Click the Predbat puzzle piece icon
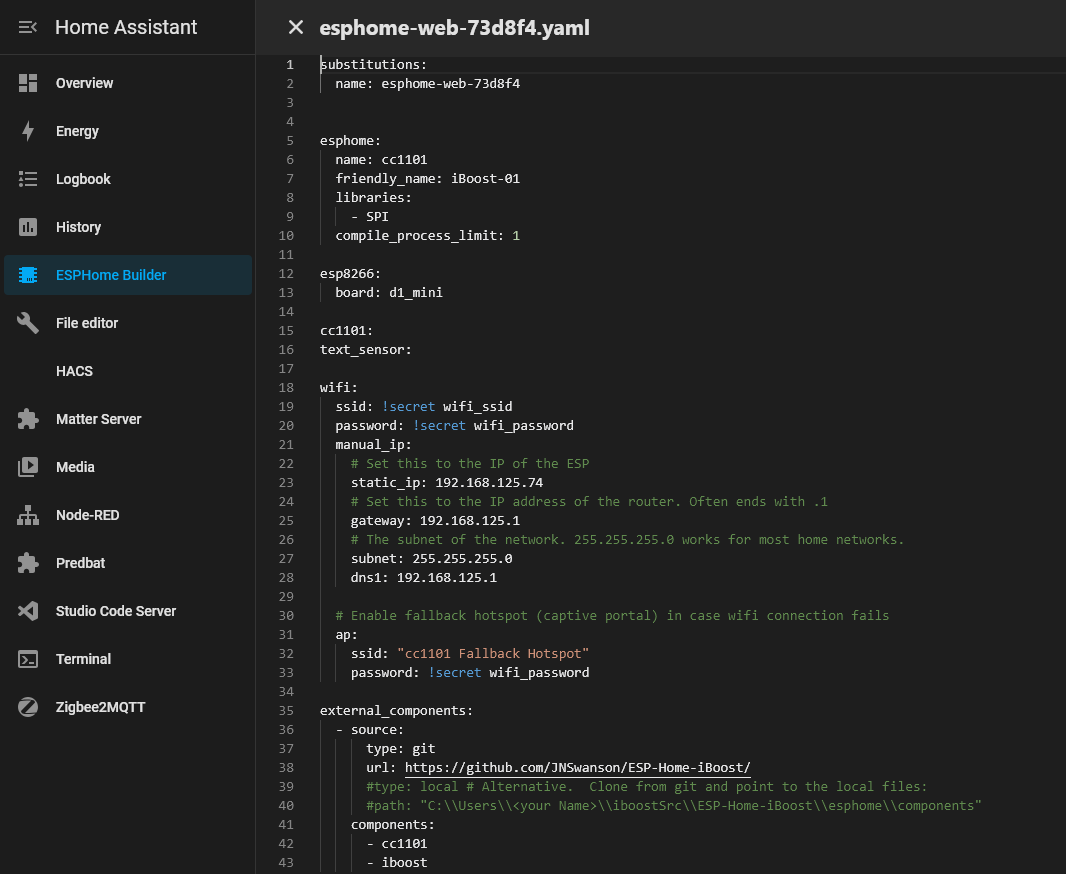The image size is (1066, 874). (x=28, y=563)
